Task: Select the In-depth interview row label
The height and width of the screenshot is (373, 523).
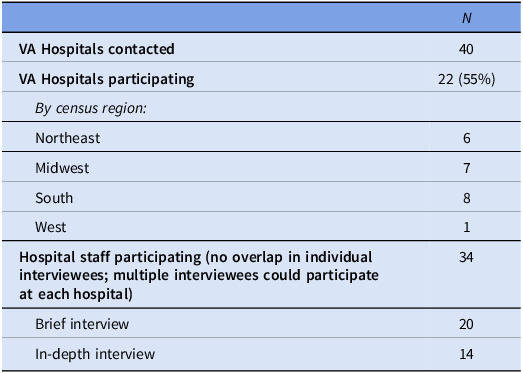Action: pyautogui.click(x=95, y=354)
